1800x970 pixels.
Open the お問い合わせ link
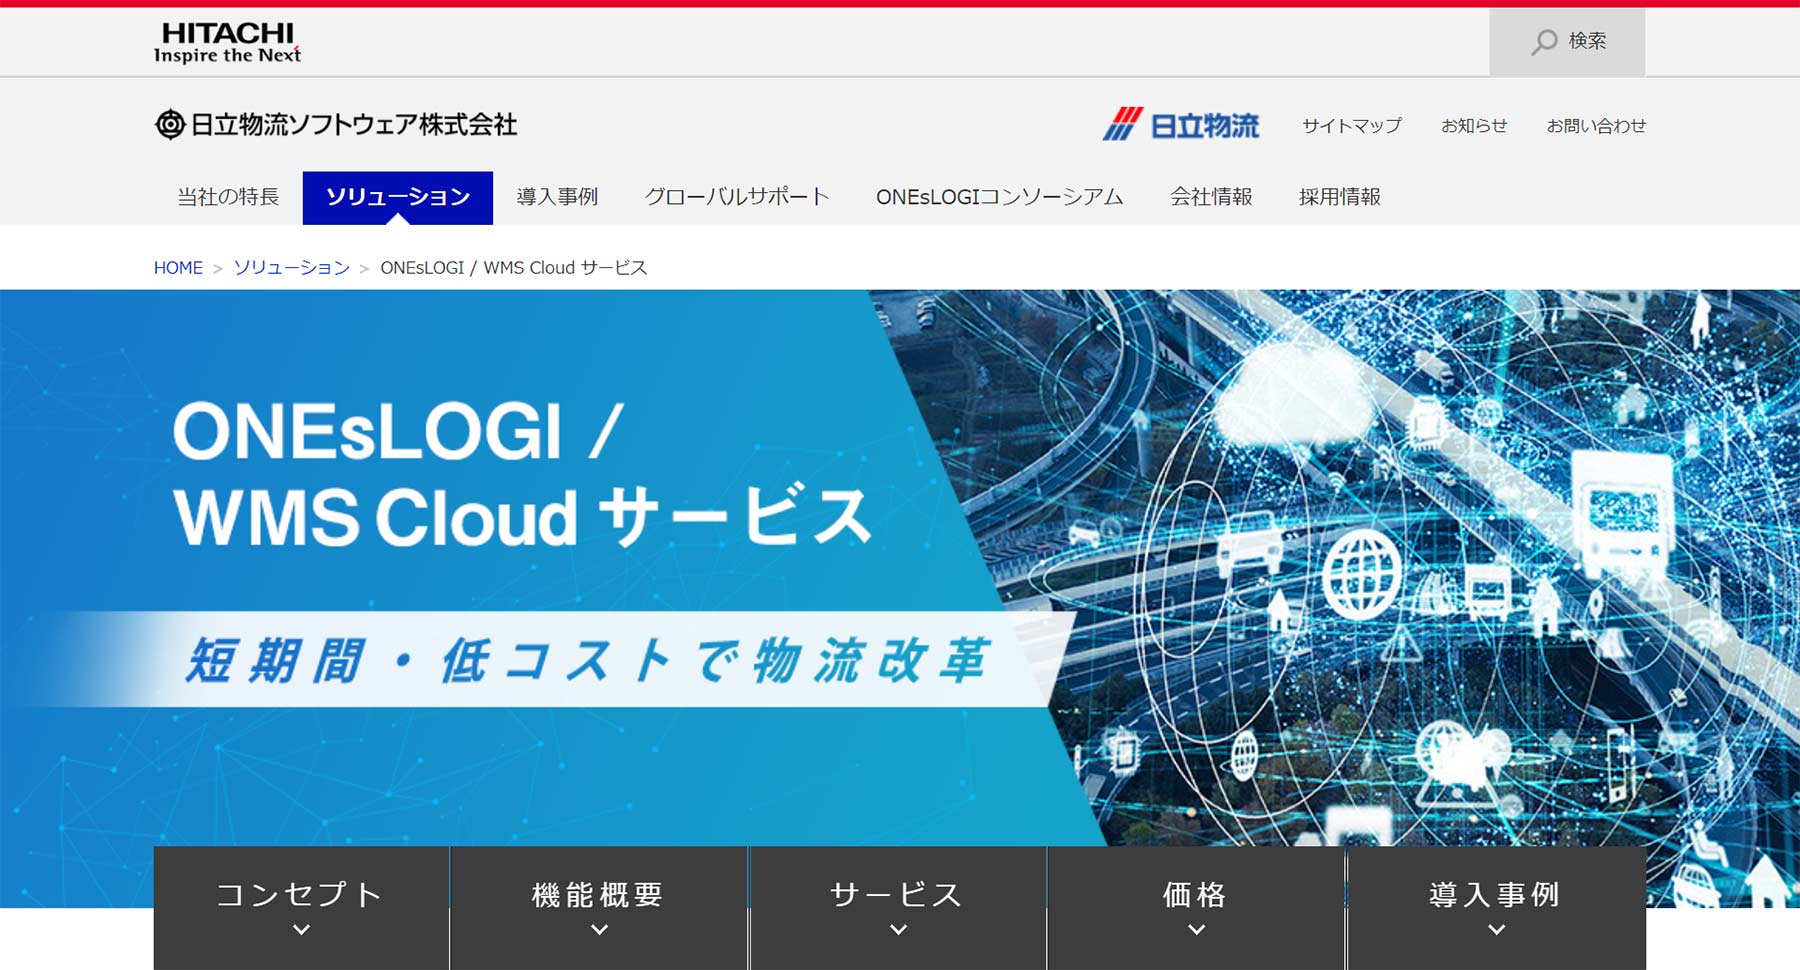[1596, 126]
